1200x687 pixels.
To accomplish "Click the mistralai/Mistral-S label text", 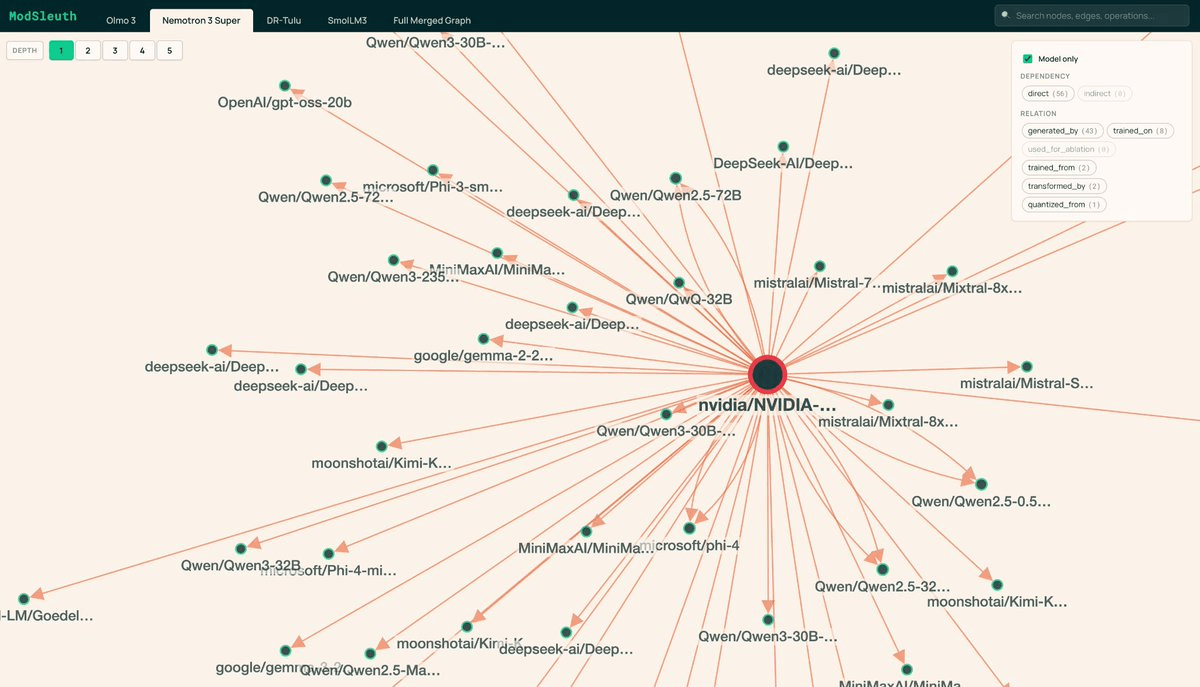I will click(x=1027, y=383).
